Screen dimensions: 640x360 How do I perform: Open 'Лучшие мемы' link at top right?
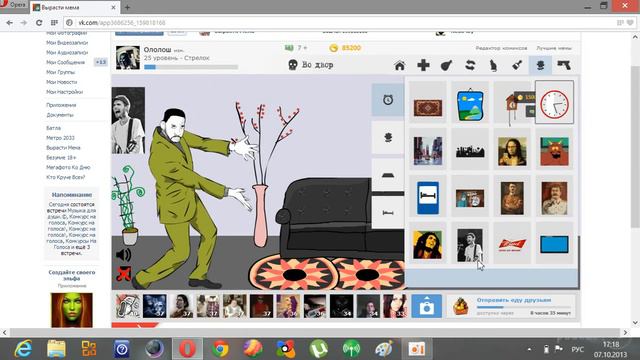[554, 48]
